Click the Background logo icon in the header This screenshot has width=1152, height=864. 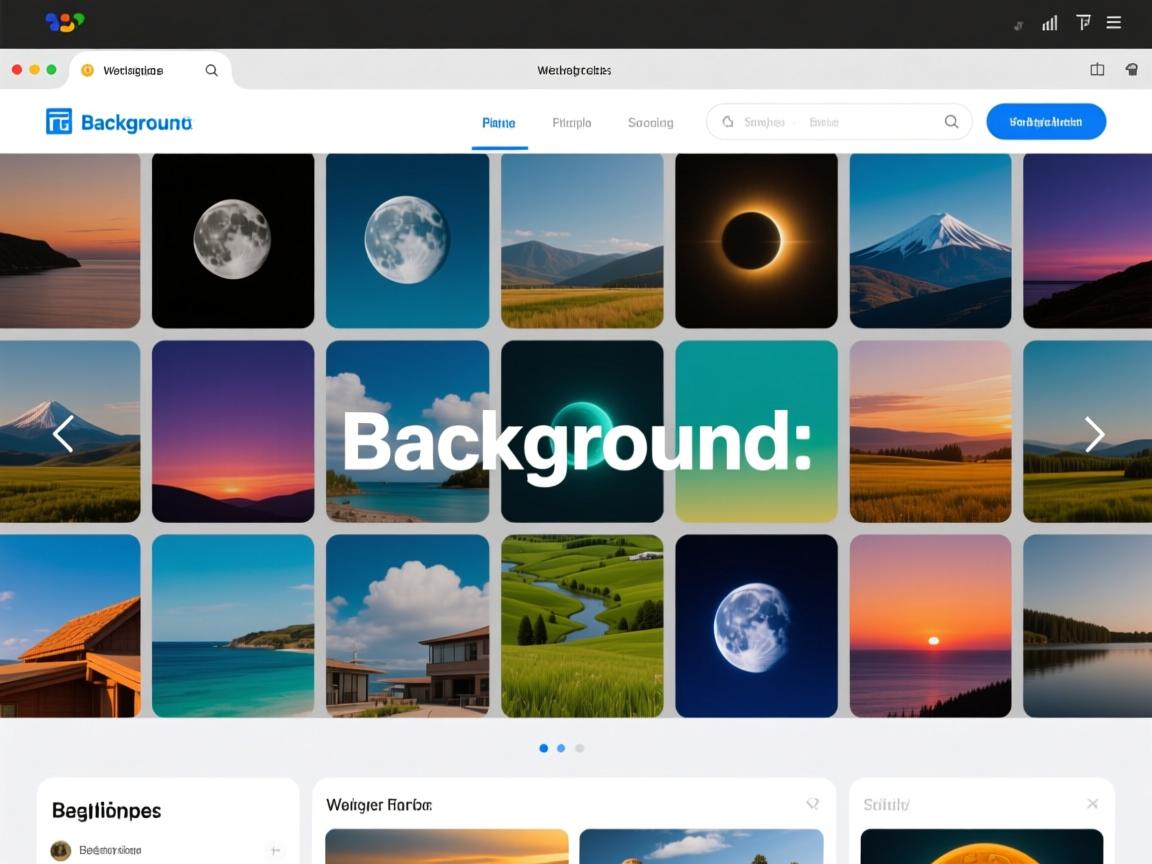59,122
